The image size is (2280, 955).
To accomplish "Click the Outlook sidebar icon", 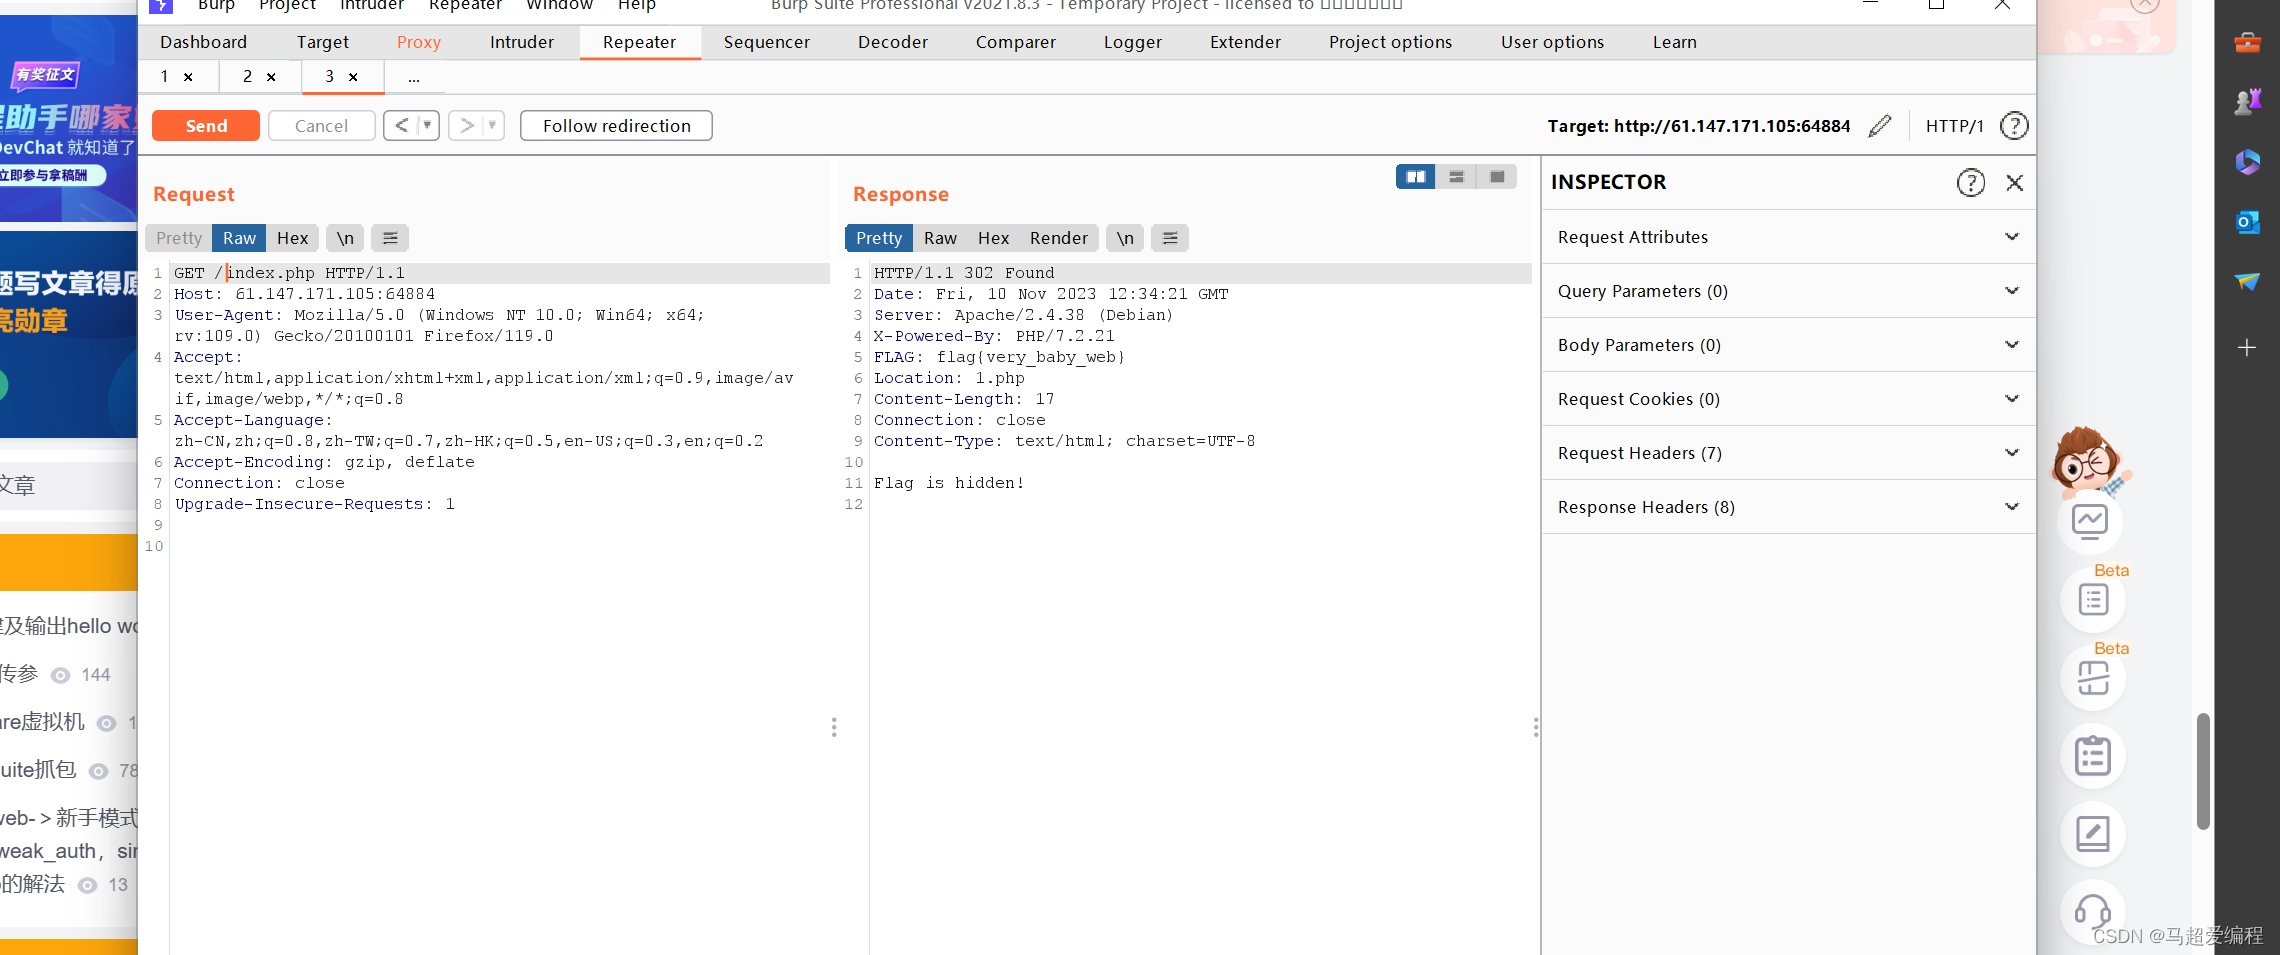I will coord(2247,222).
